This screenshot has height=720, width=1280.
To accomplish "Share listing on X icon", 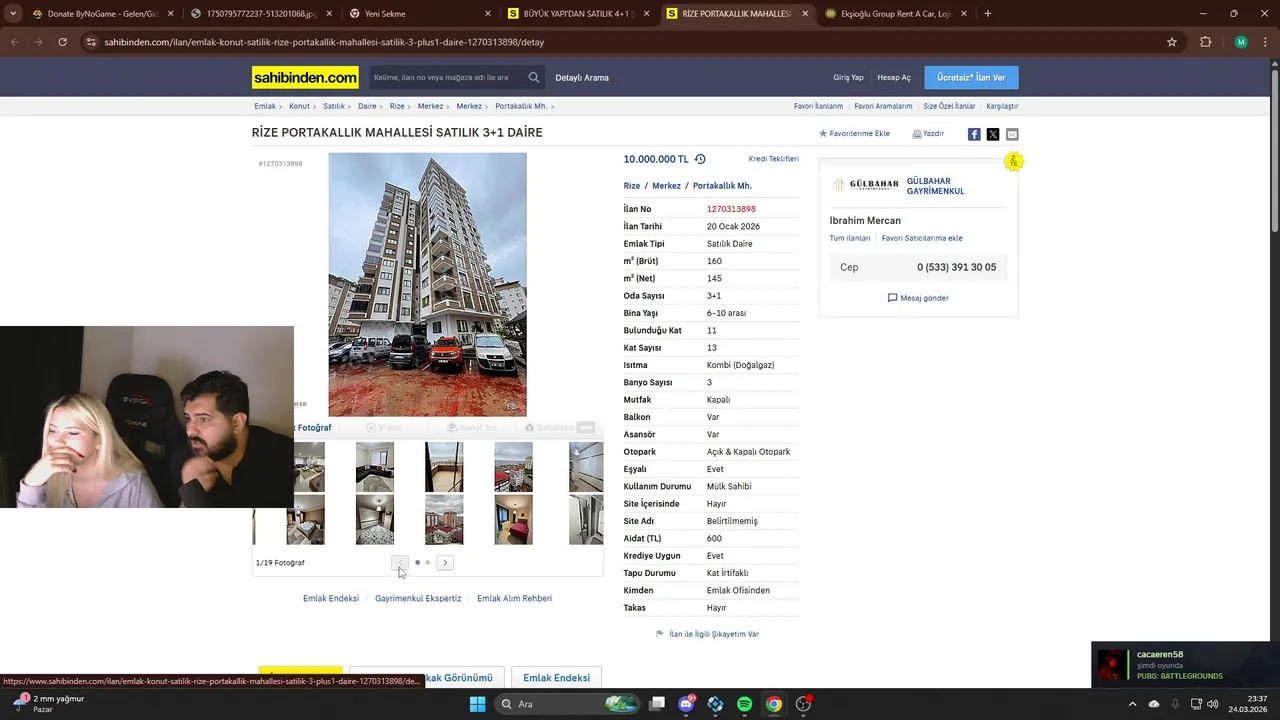I will point(993,134).
